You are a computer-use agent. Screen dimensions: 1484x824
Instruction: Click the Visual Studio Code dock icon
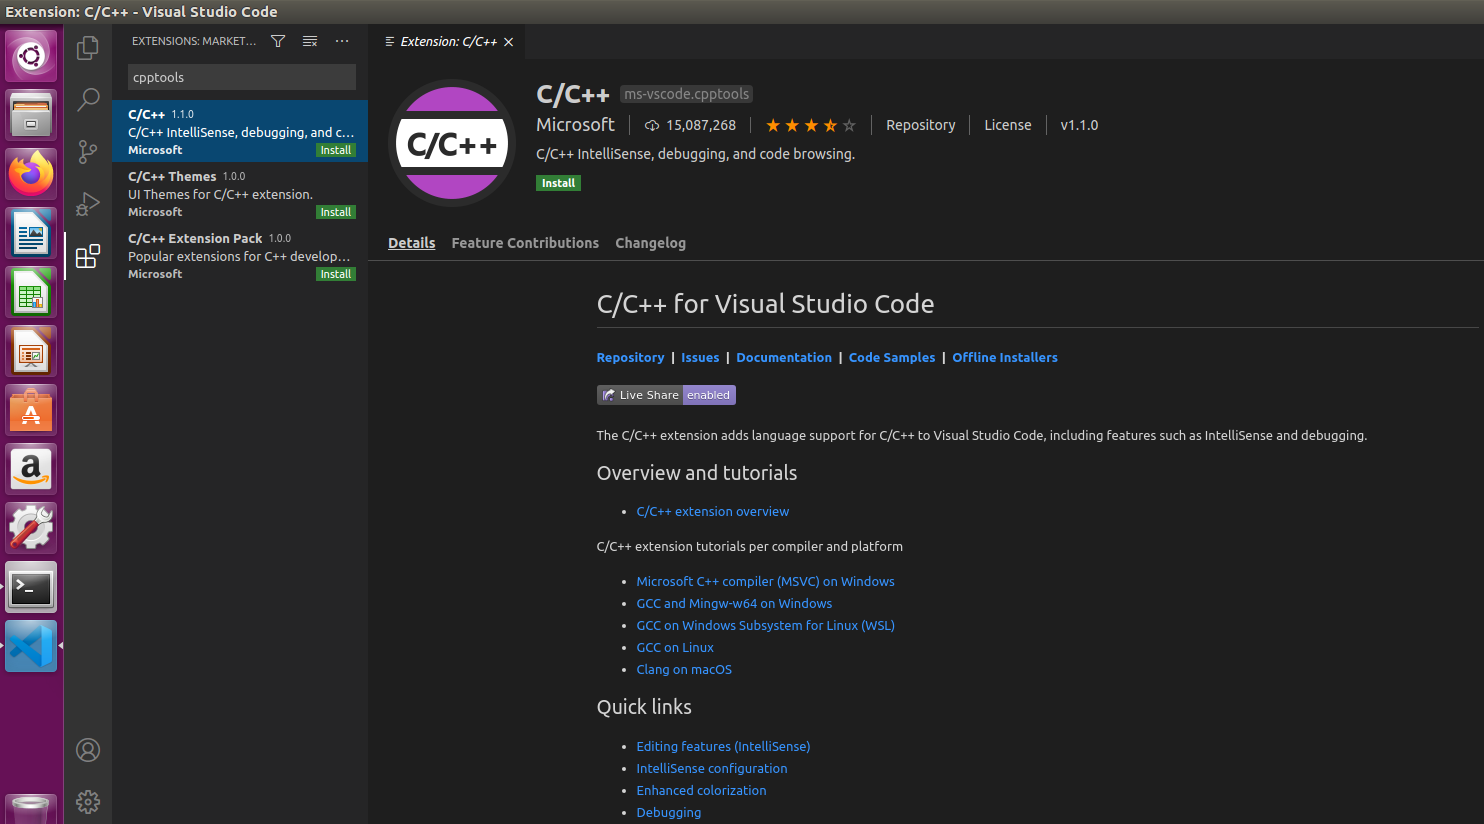[31, 645]
